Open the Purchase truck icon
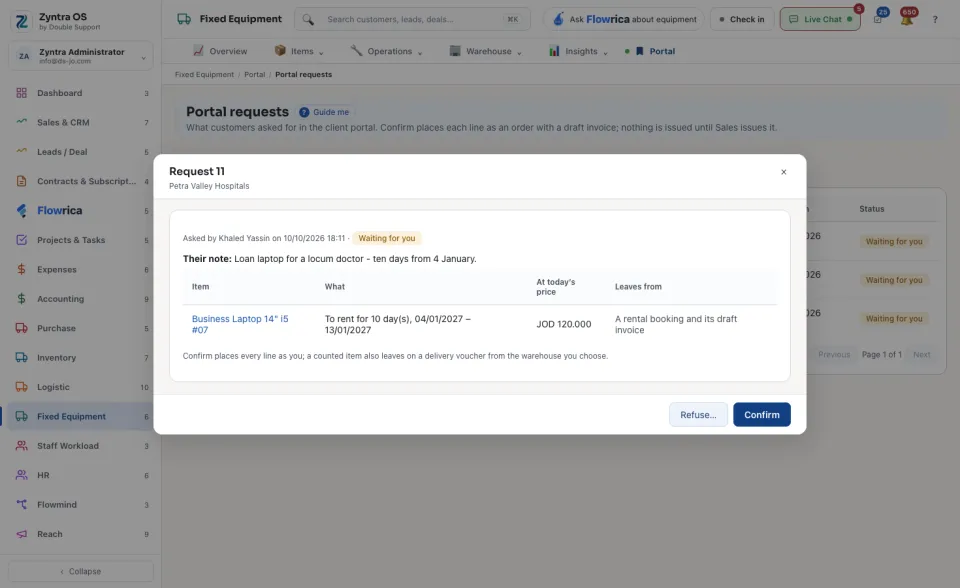The width and height of the screenshot is (960, 588). (21, 328)
